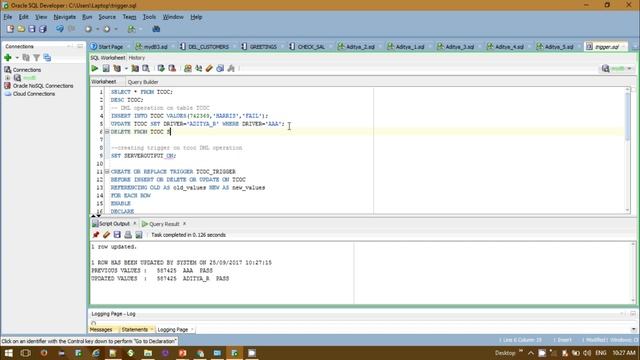Click the Back navigation arrow icon
This screenshot has height=360, width=640.
point(88,29)
